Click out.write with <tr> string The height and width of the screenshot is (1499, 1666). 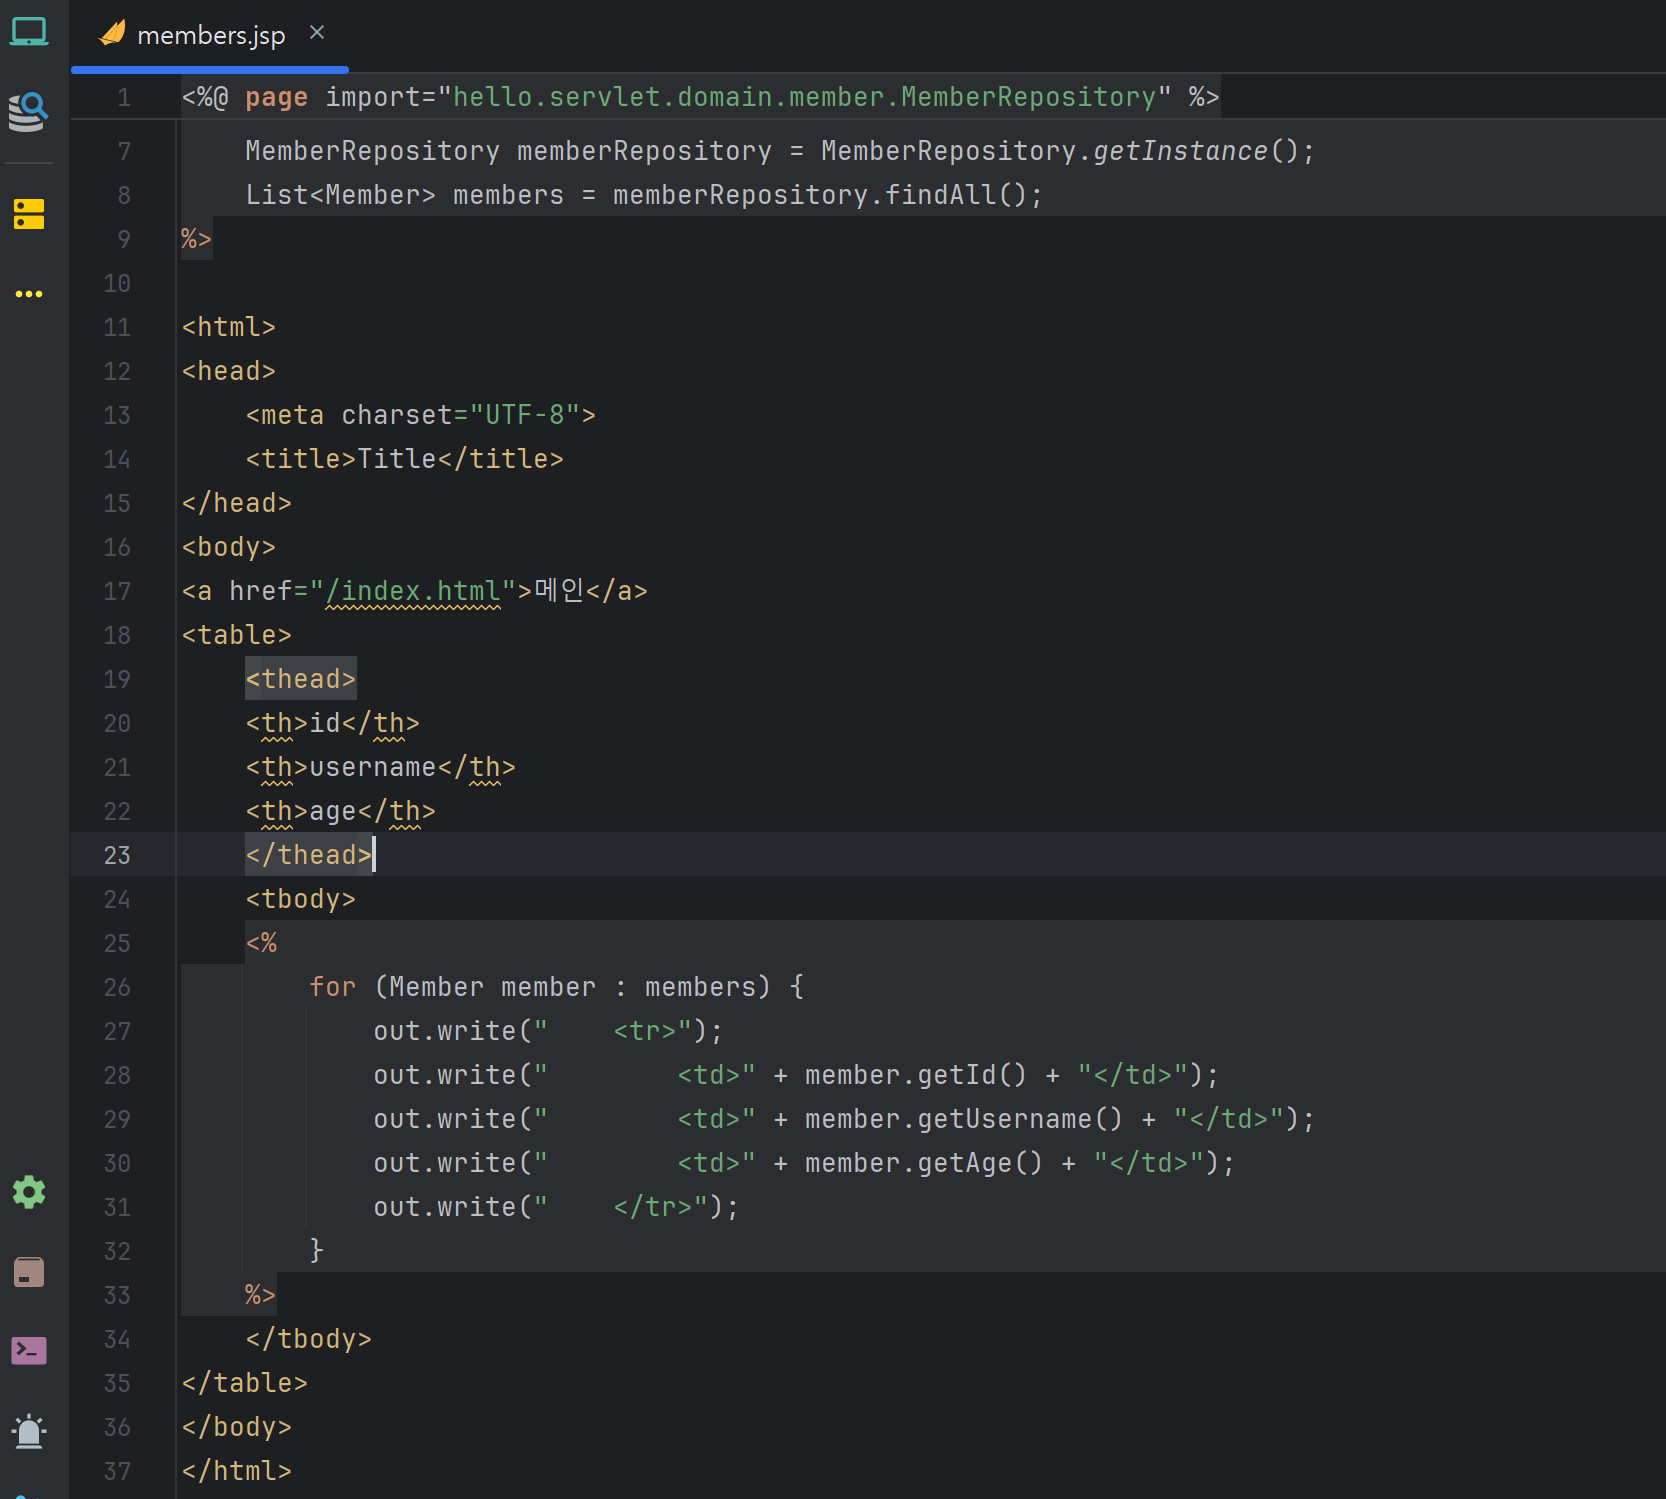[x=548, y=1031]
